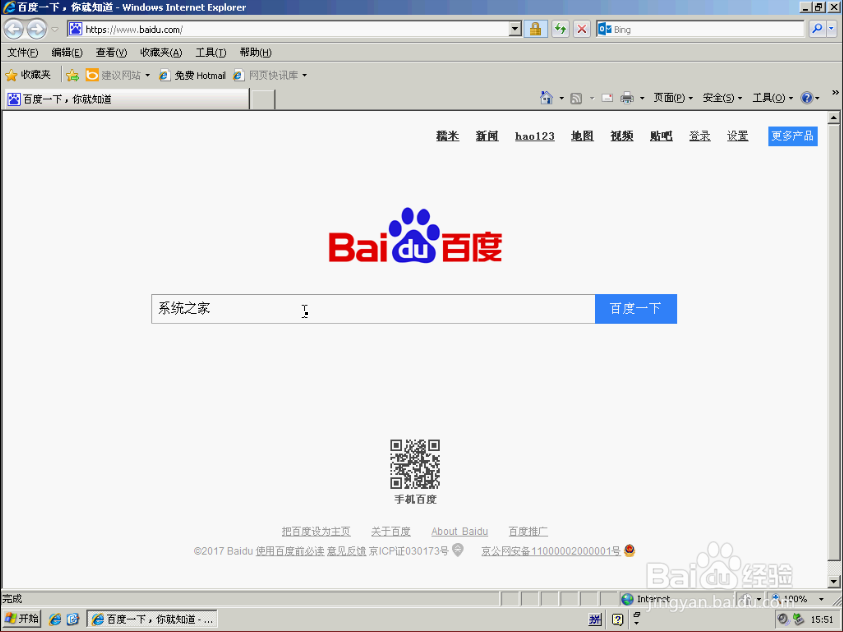
Task: Open the 收藏夹(A) menu
Action: 161,53
